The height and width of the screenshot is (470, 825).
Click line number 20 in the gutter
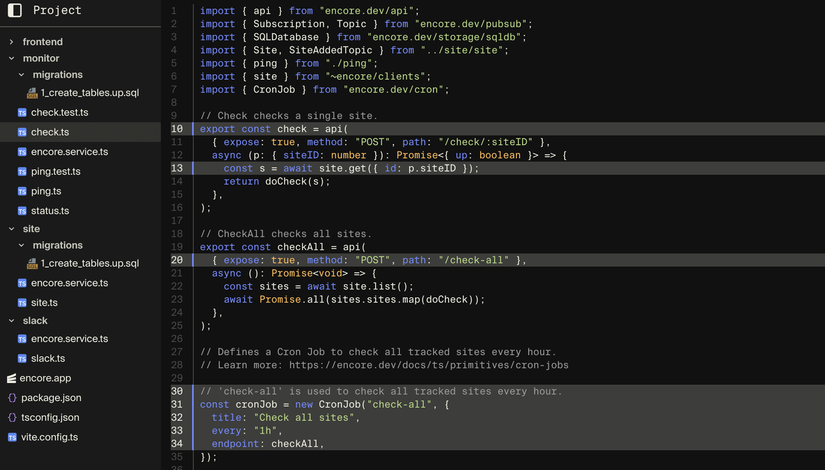(x=177, y=260)
